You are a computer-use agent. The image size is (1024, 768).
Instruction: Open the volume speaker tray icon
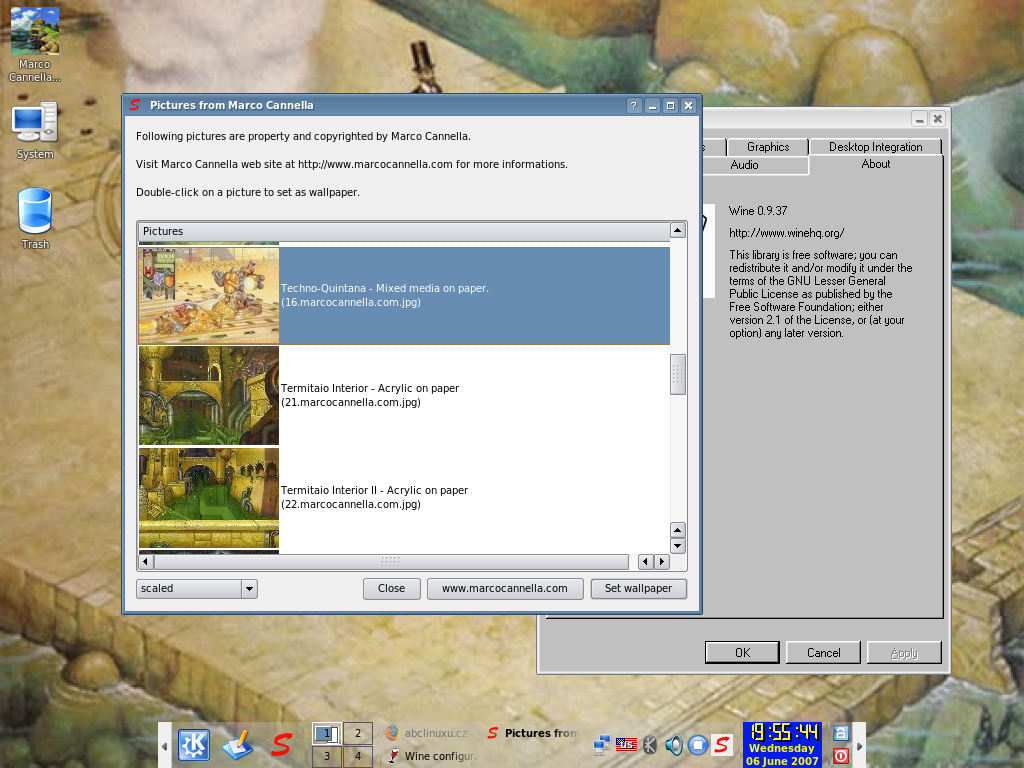(673, 744)
